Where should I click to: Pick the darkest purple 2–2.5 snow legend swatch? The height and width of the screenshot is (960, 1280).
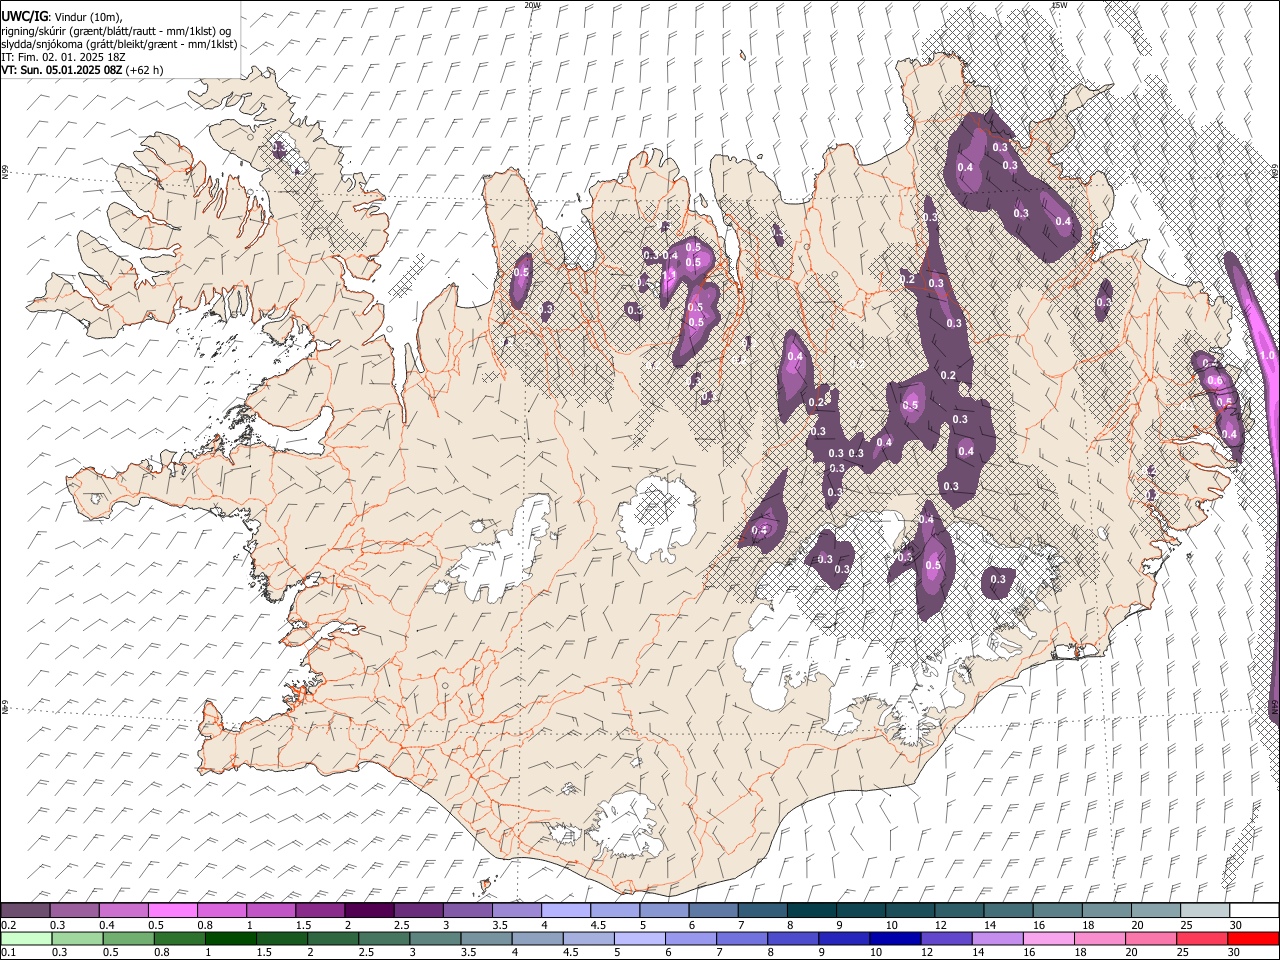369,911
